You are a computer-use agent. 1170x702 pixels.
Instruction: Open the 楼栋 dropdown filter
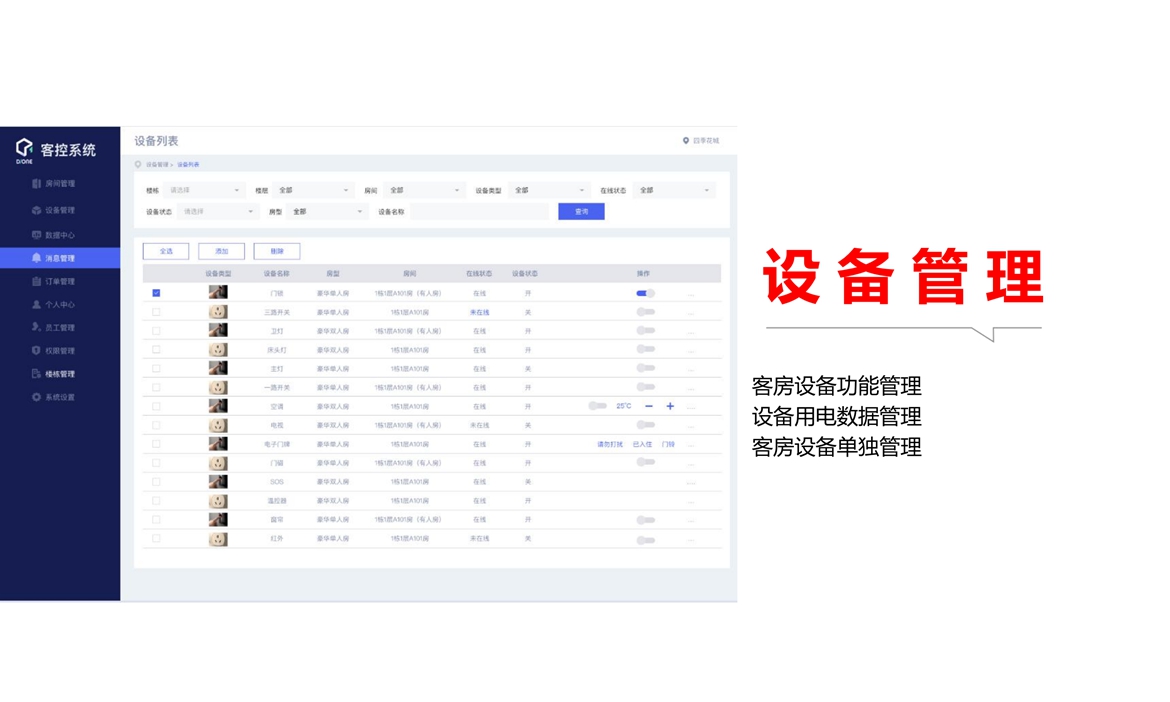click(x=205, y=190)
